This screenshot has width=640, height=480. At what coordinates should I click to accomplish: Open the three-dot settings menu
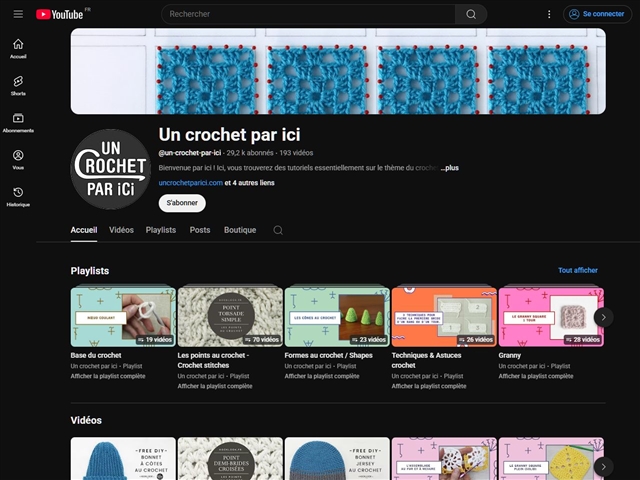pos(549,14)
